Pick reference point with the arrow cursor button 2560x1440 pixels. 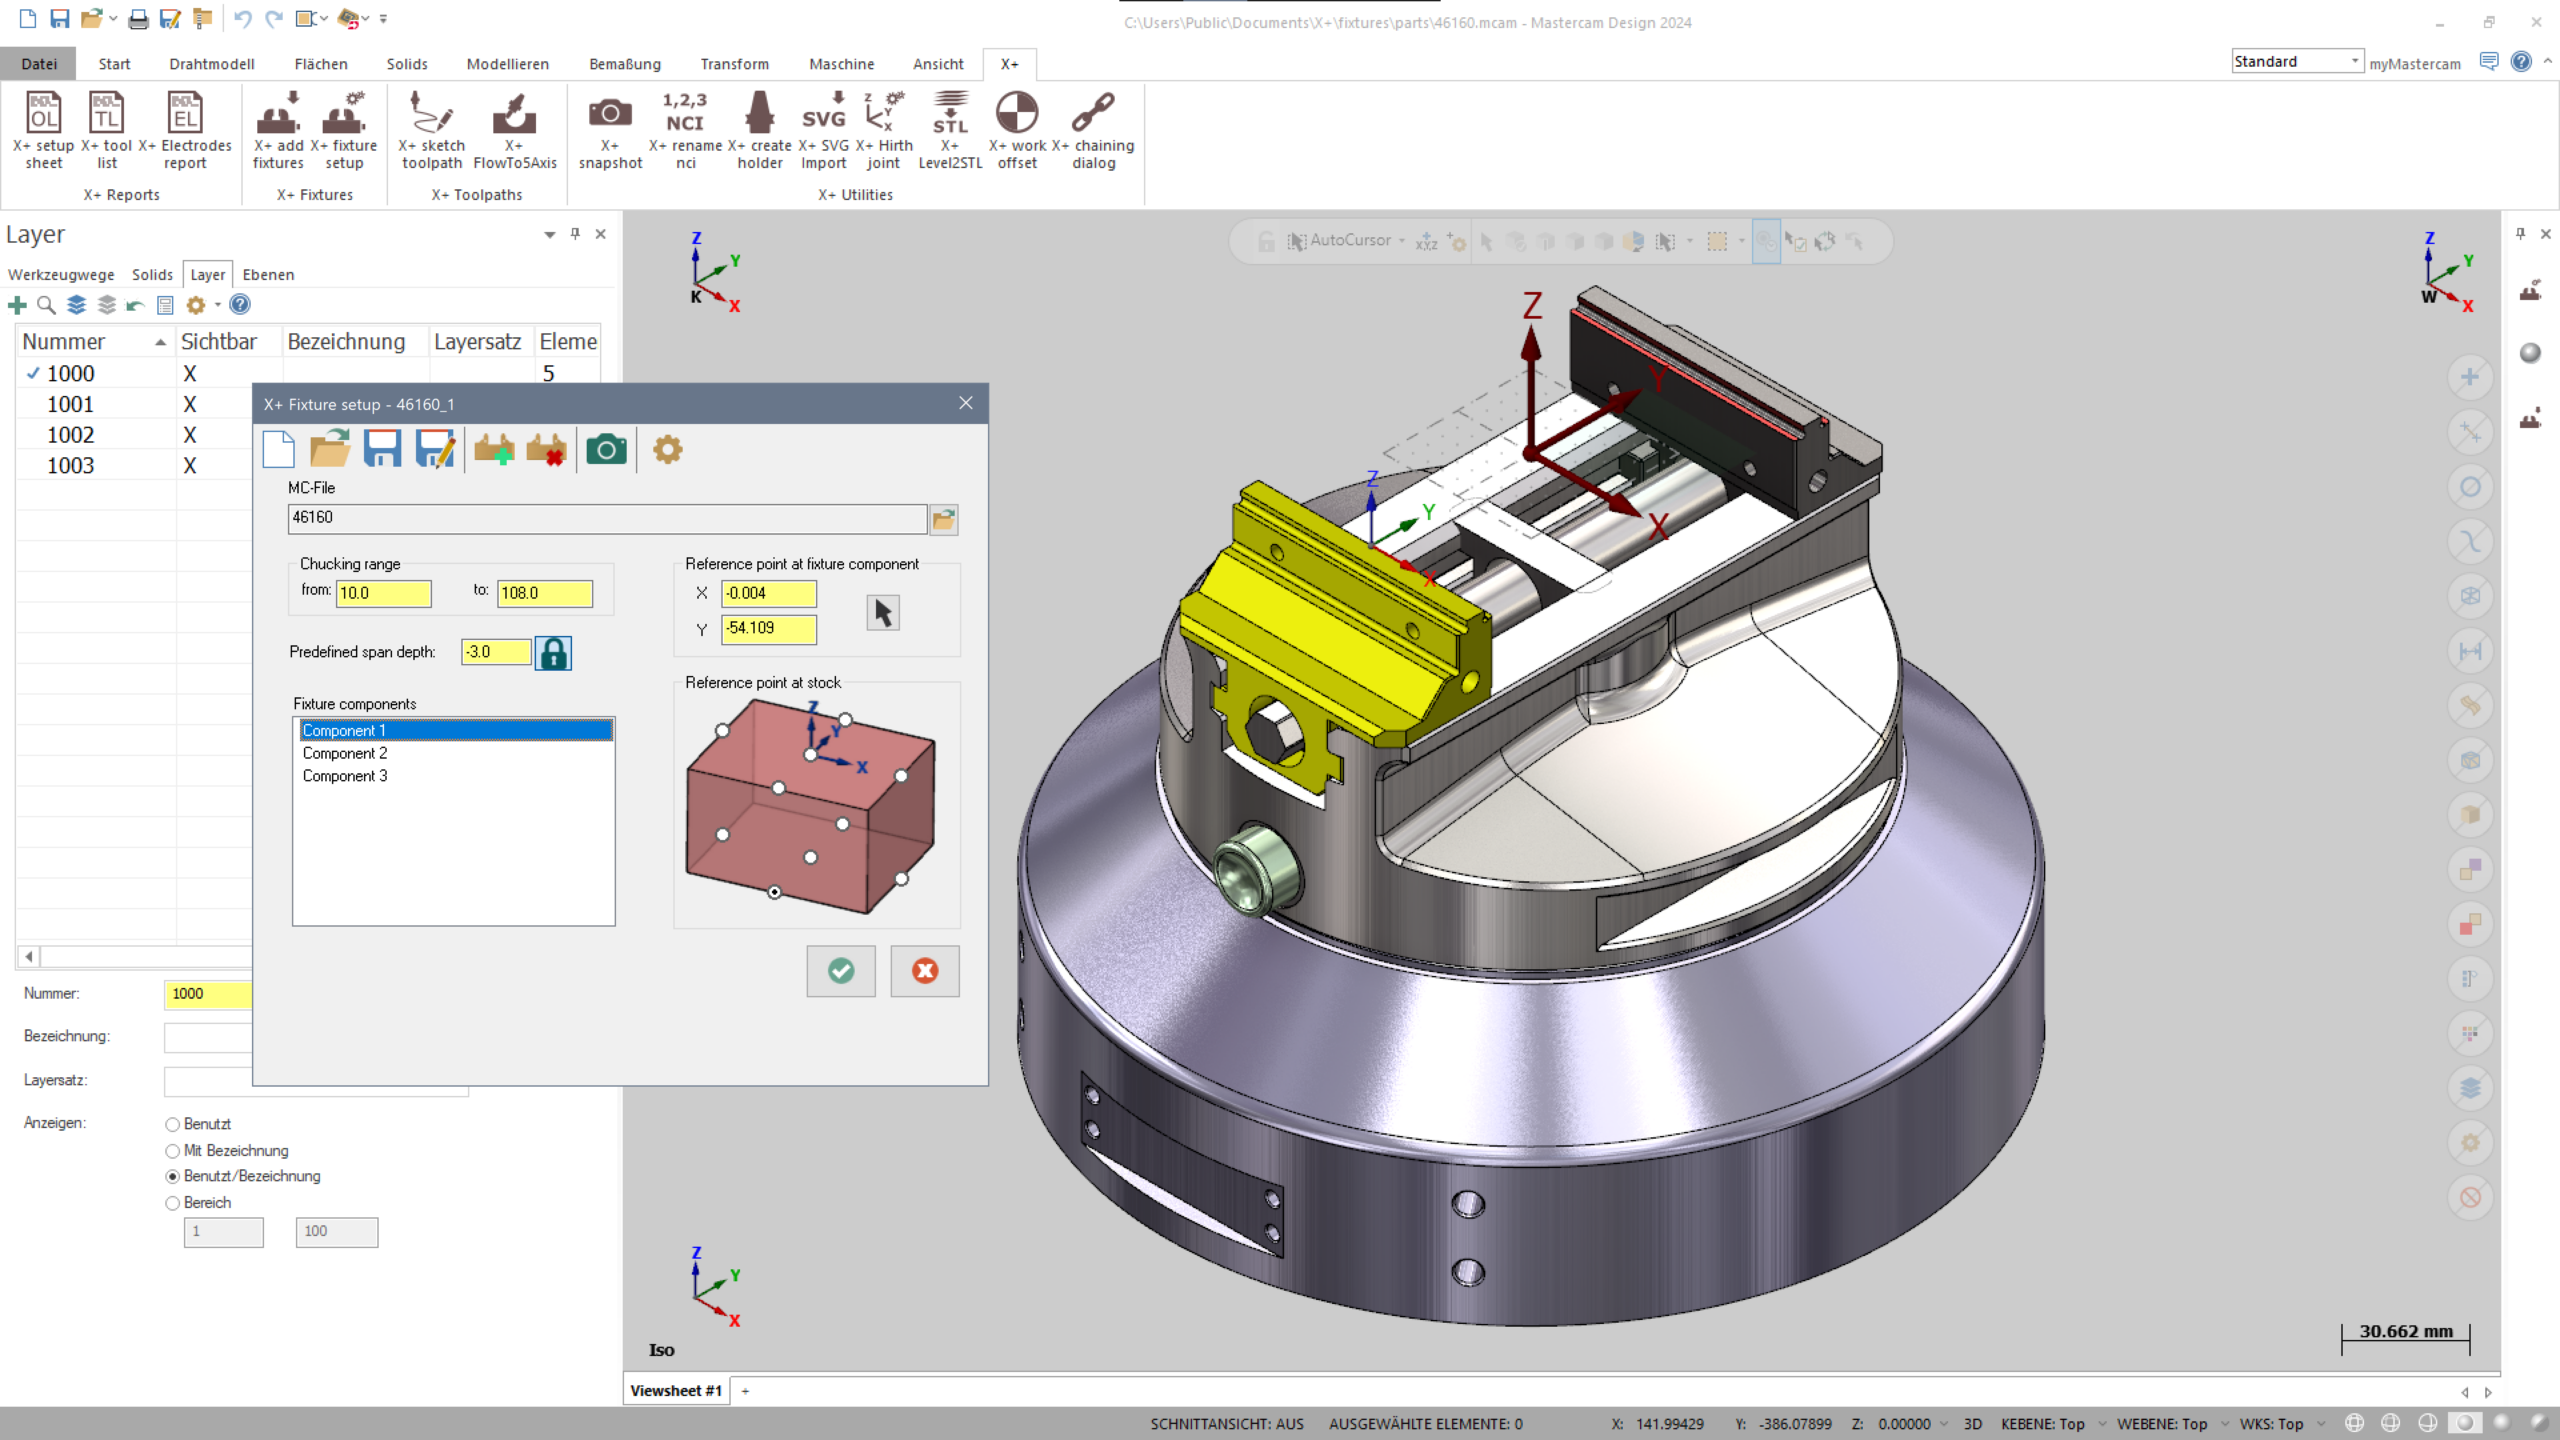click(883, 612)
